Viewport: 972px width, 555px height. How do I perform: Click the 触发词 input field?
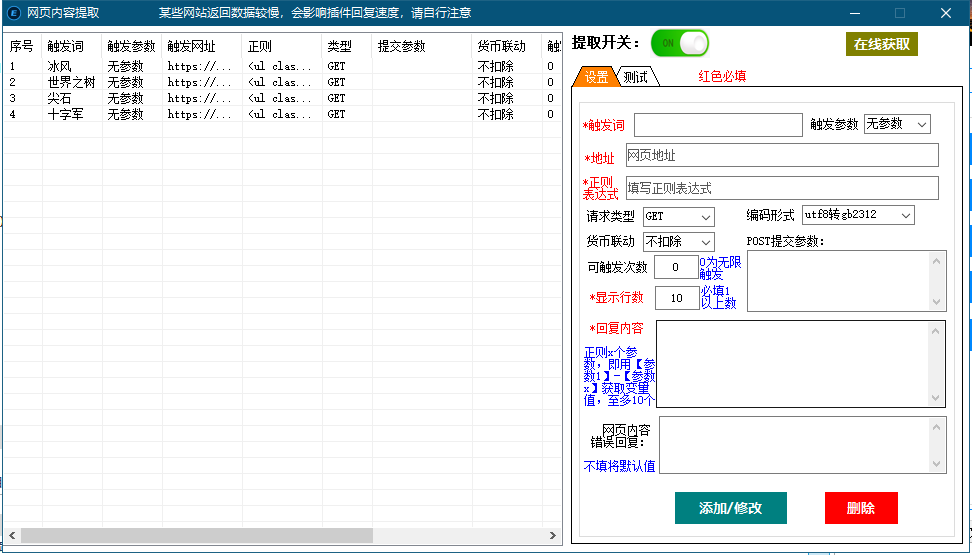pyautogui.click(x=717, y=125)
